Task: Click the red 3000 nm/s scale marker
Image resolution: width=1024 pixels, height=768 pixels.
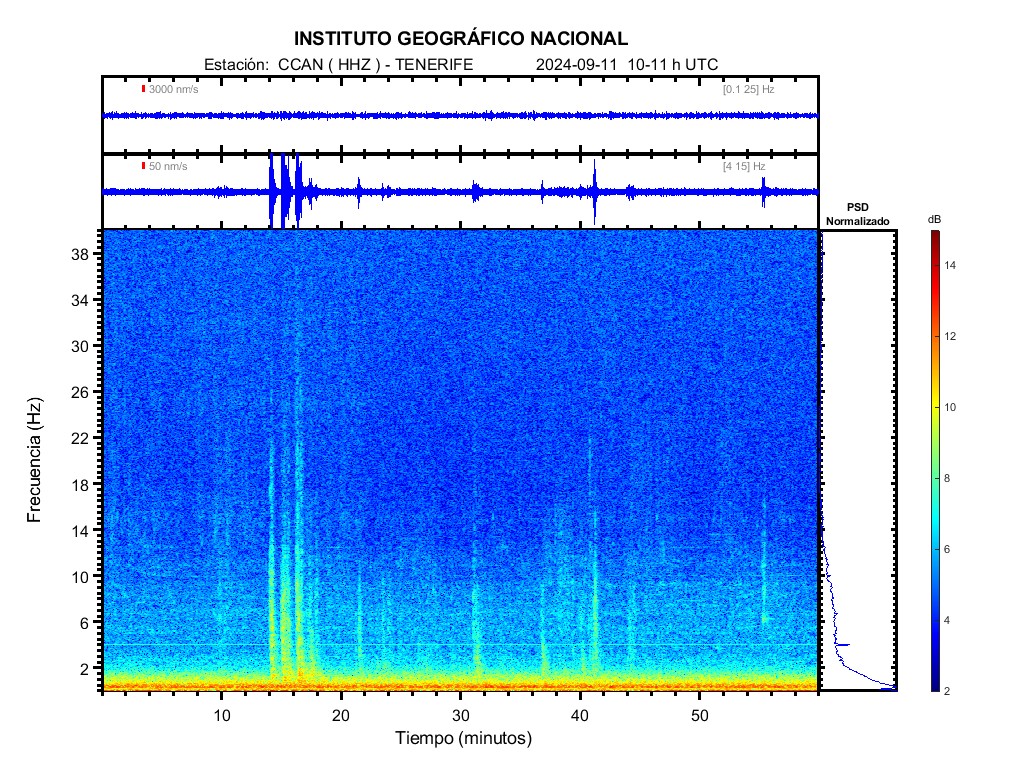Action: click(144, 89)
